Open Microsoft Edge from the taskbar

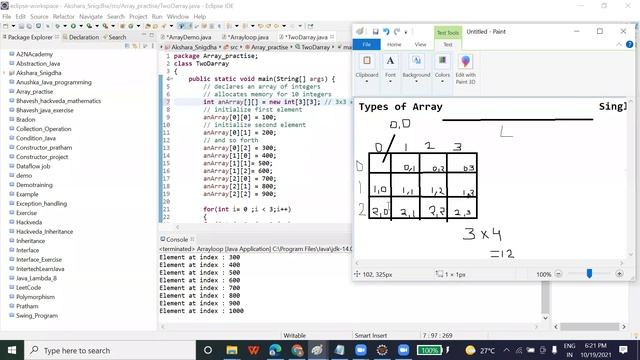point(275,350)
